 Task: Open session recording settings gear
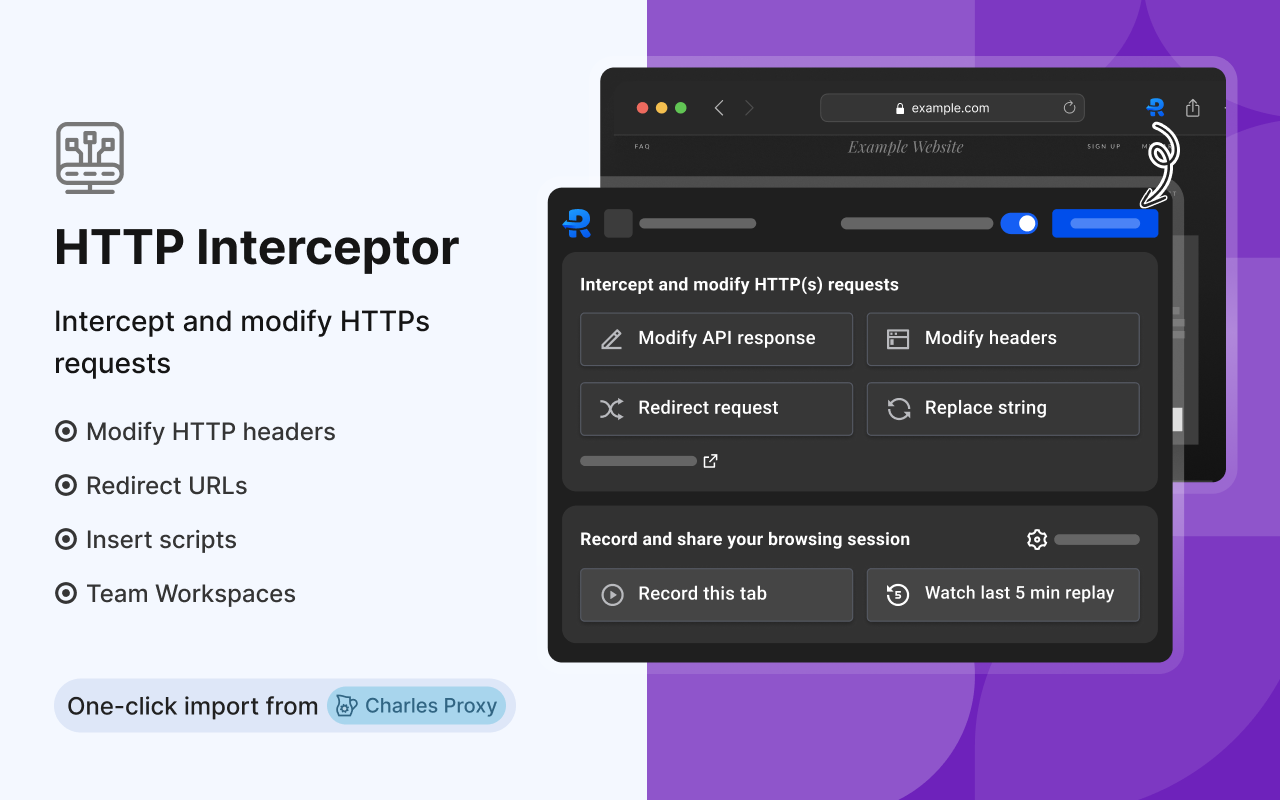pos(1037,540)
